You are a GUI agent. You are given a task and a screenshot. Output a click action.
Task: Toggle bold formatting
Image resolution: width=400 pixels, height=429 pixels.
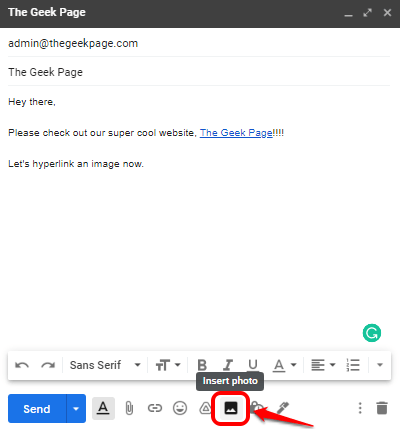point(202,365)
